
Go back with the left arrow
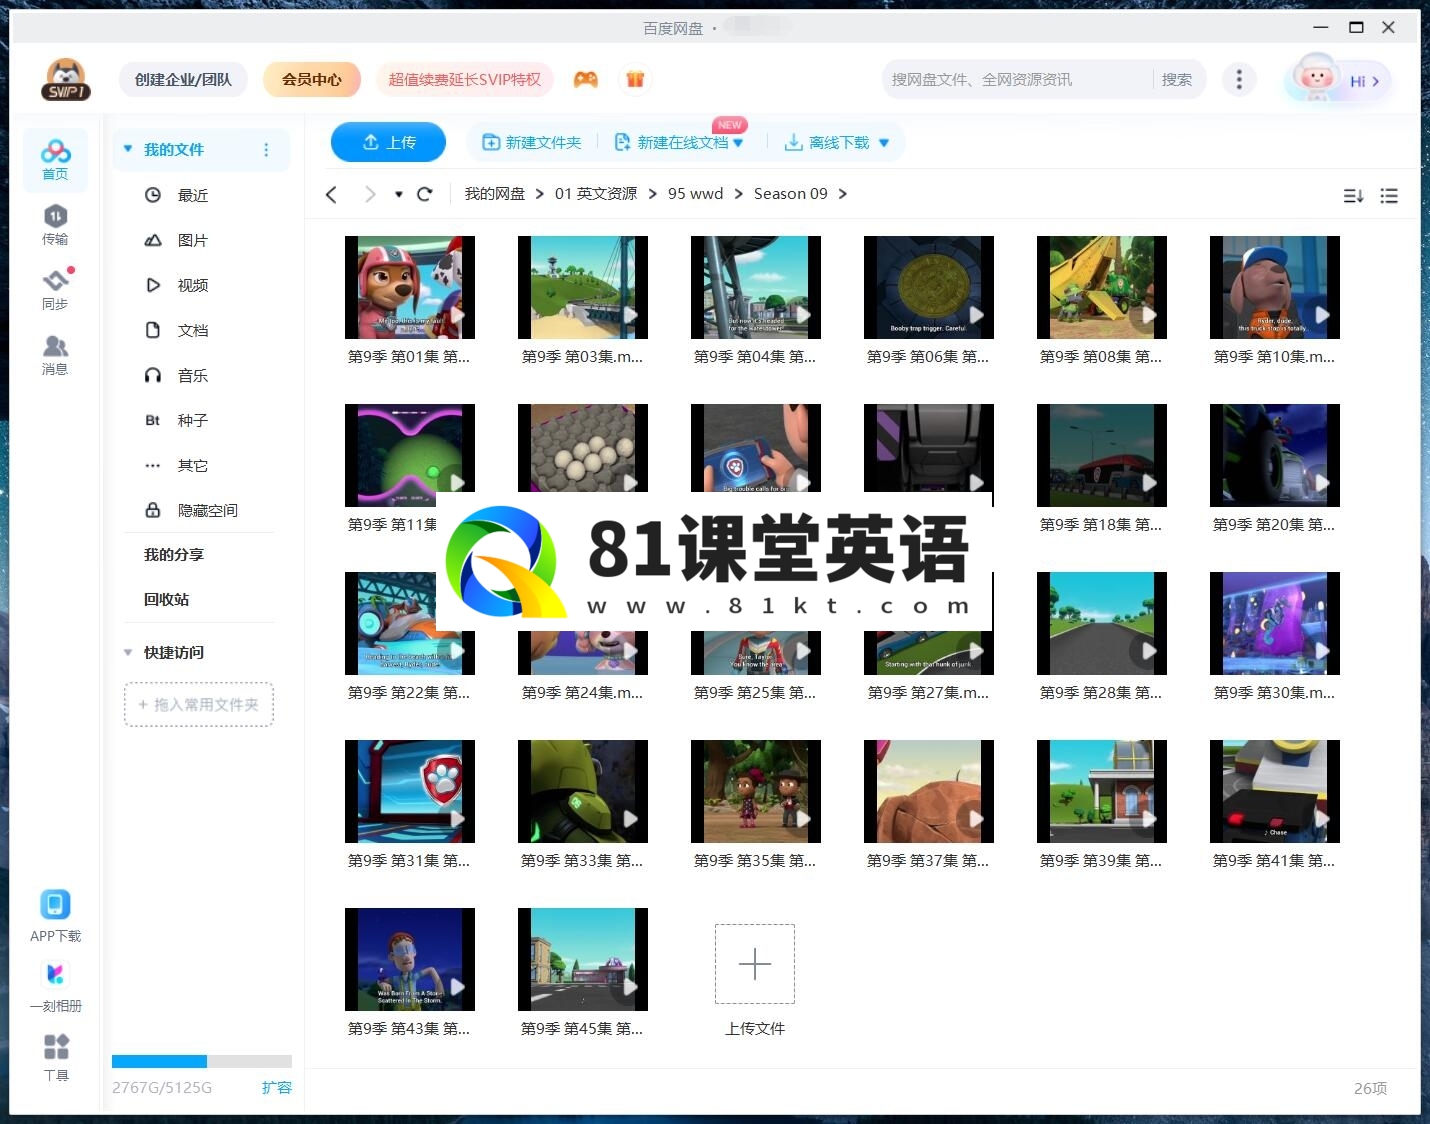(332, 194)
